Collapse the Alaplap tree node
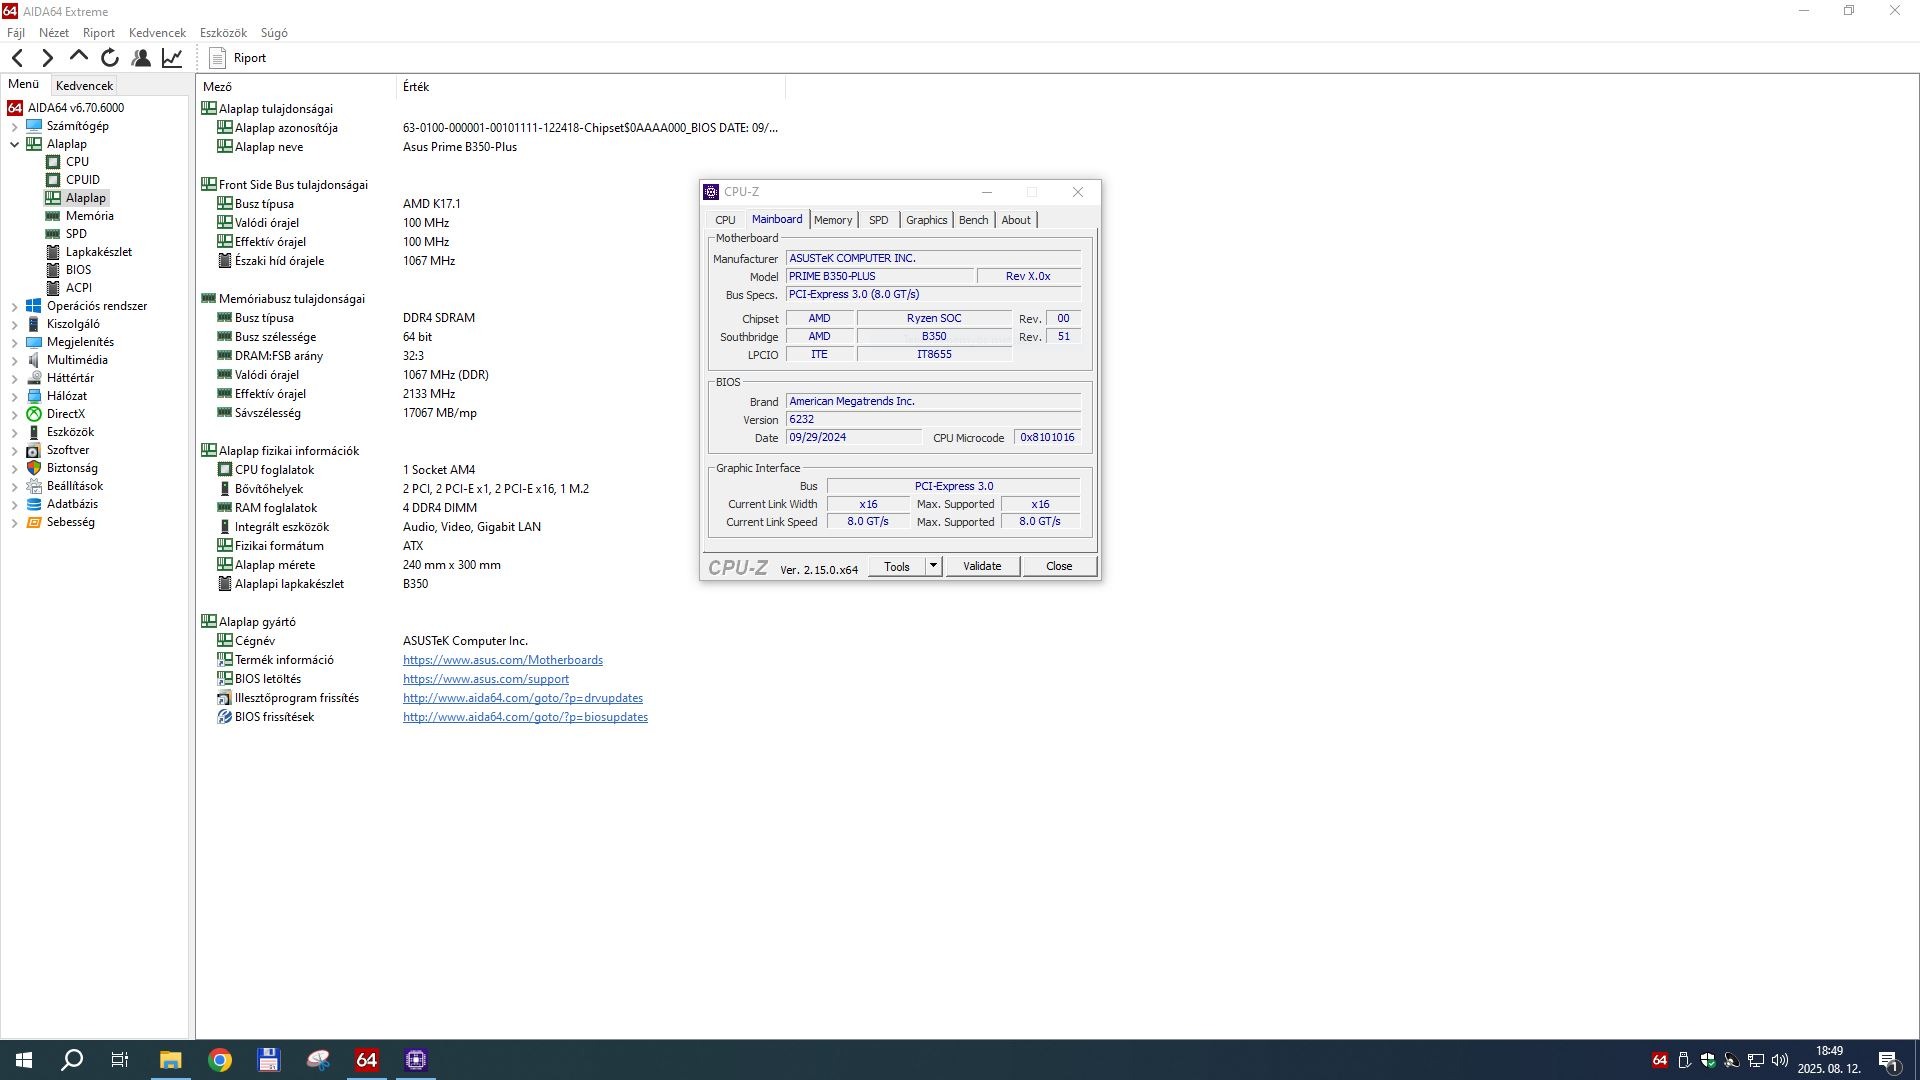This screenshot has height=1080, width=1920. pos(15,144)
